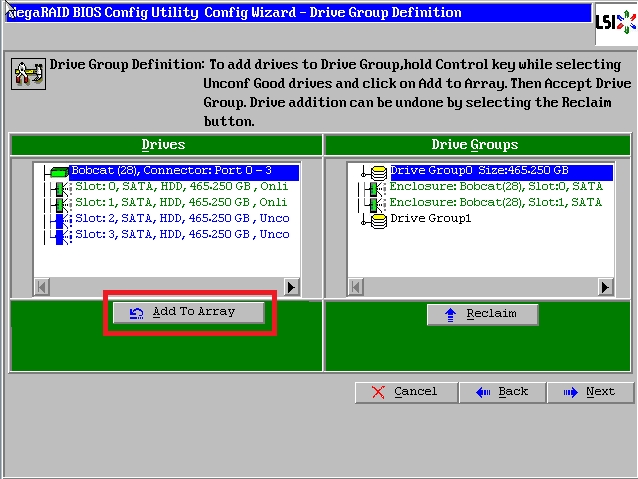Click the Slot: 2 blue drive icon
638x479 pixels.
coord(62,221)
